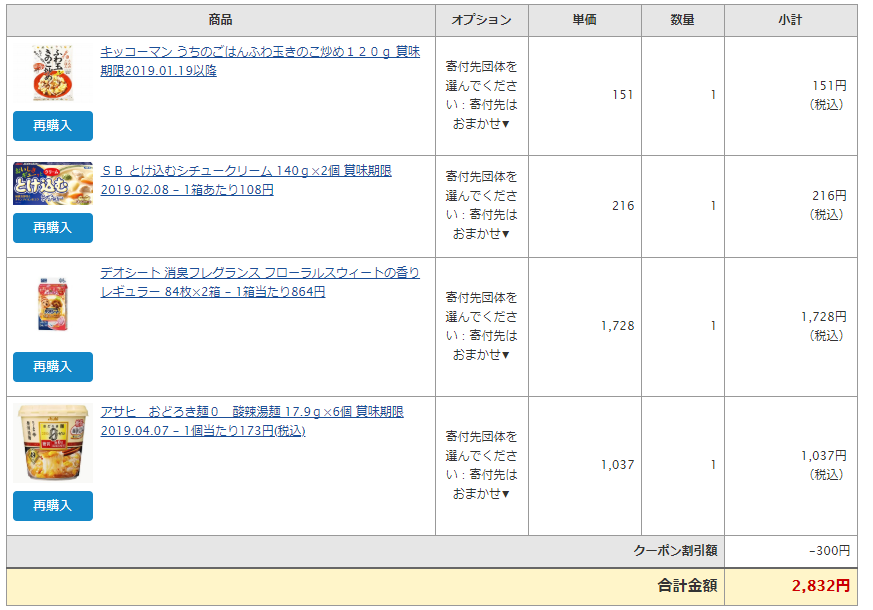
Task: Click subtotal 1,037円 (税込)
Action: (x=823, y=465)
